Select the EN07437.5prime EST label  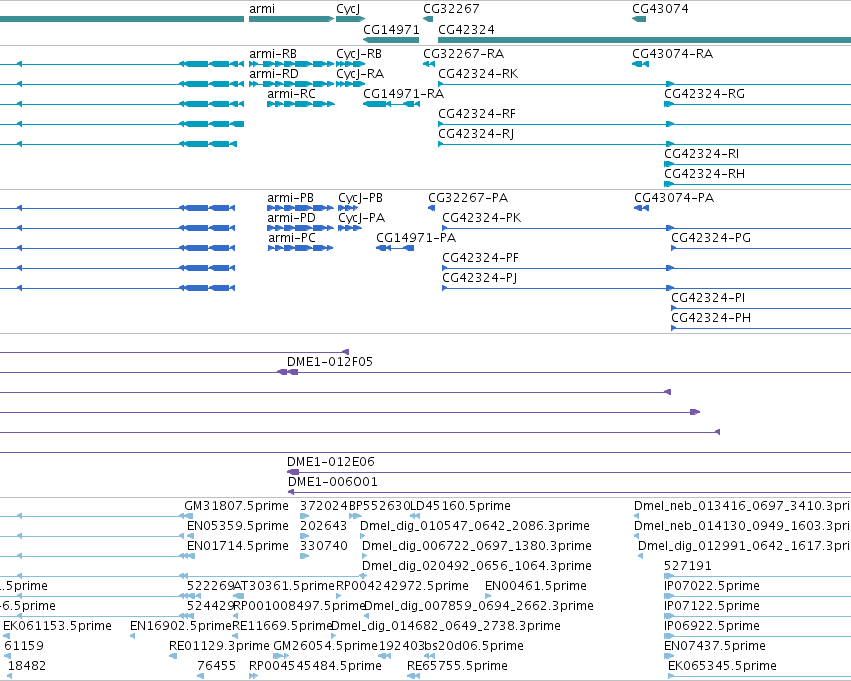(715, 647)
